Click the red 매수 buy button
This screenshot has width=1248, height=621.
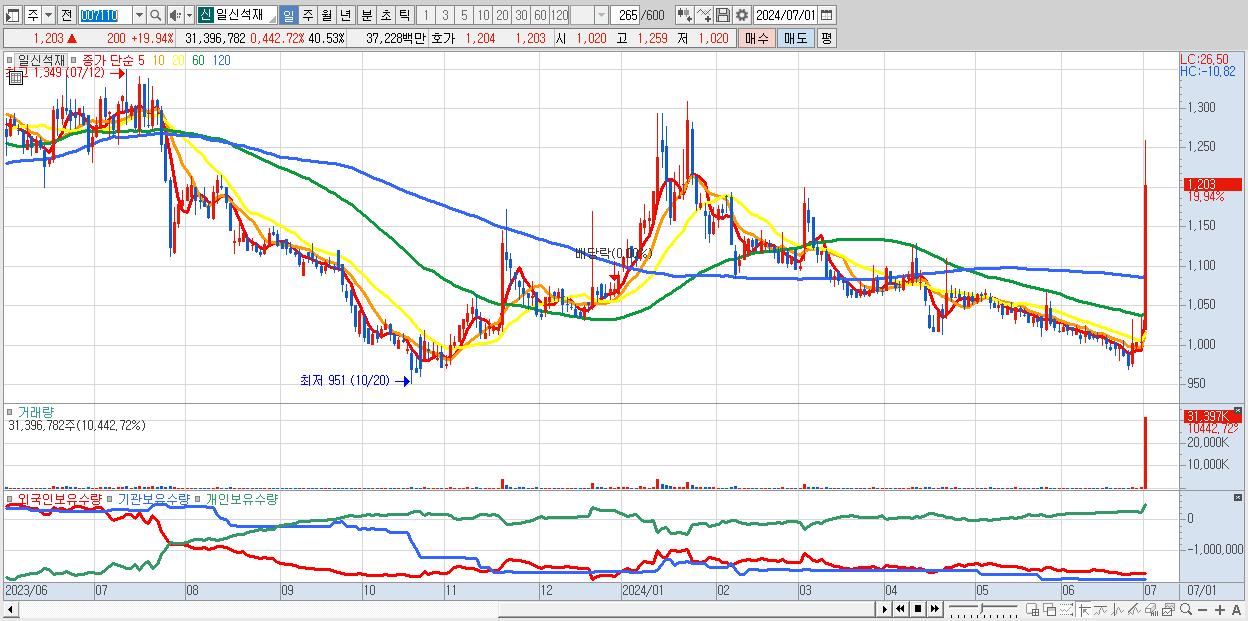click(x=757, y=38)
